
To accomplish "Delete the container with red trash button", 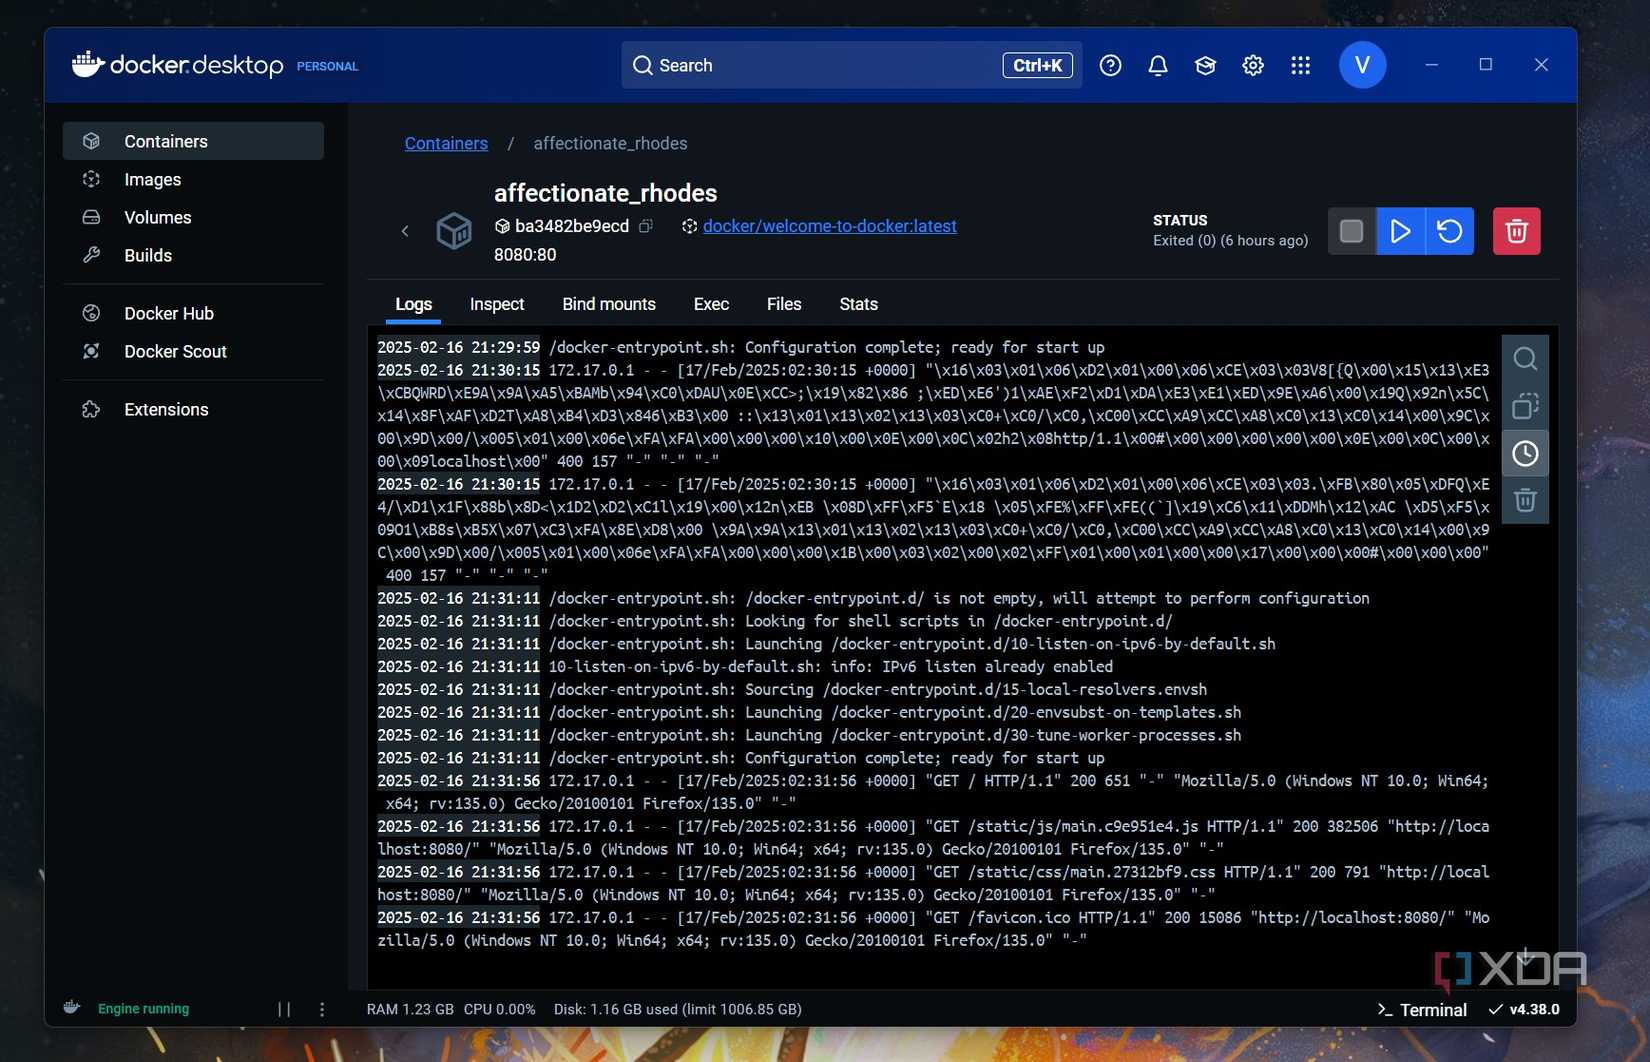I will click(x=1516, y=231).
